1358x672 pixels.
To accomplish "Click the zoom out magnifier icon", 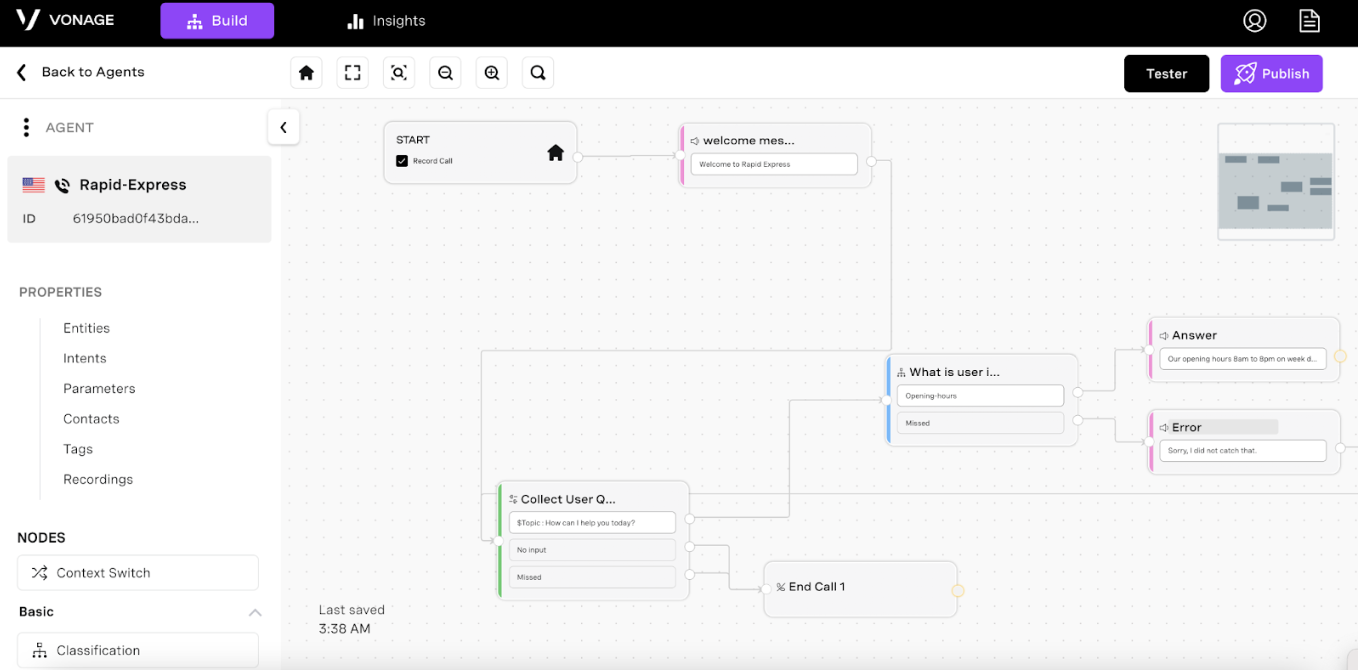I will [x=445, y=73].
